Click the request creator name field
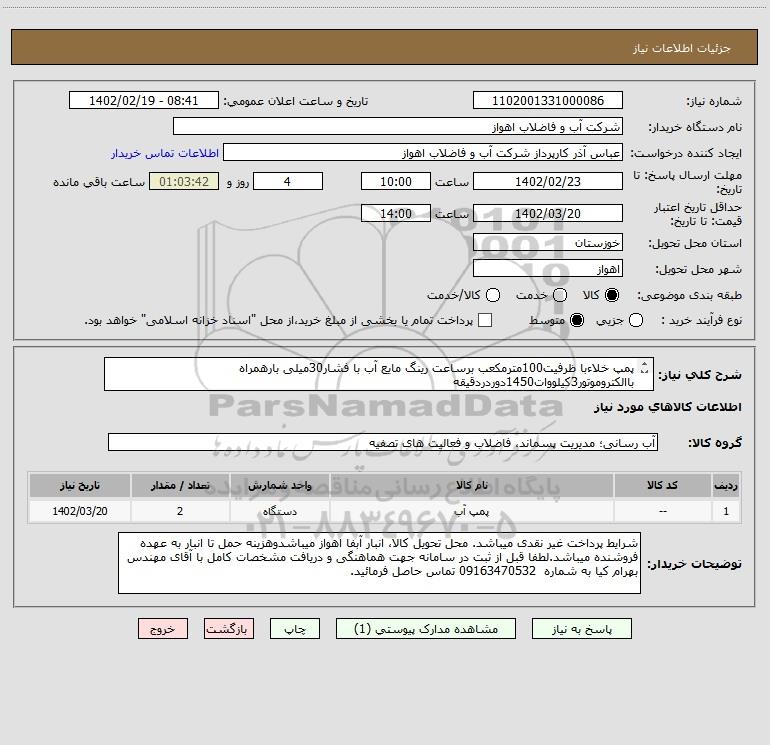 click(x=423, y=152)
